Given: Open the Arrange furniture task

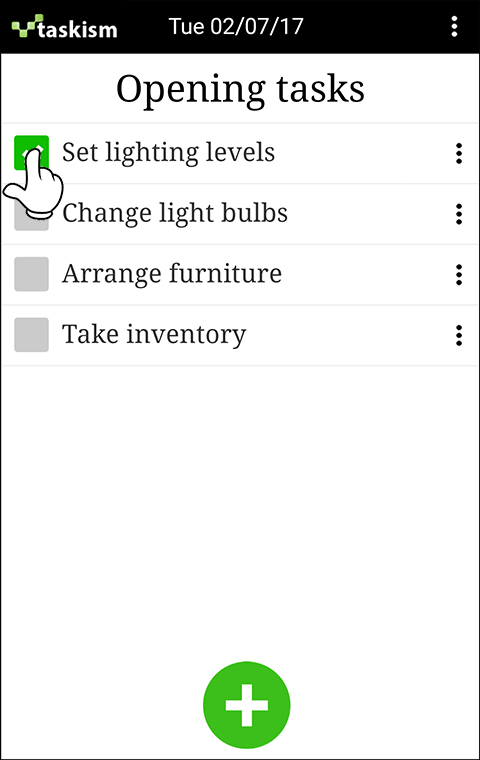Looking at the screenshot, I should point(172,274).
